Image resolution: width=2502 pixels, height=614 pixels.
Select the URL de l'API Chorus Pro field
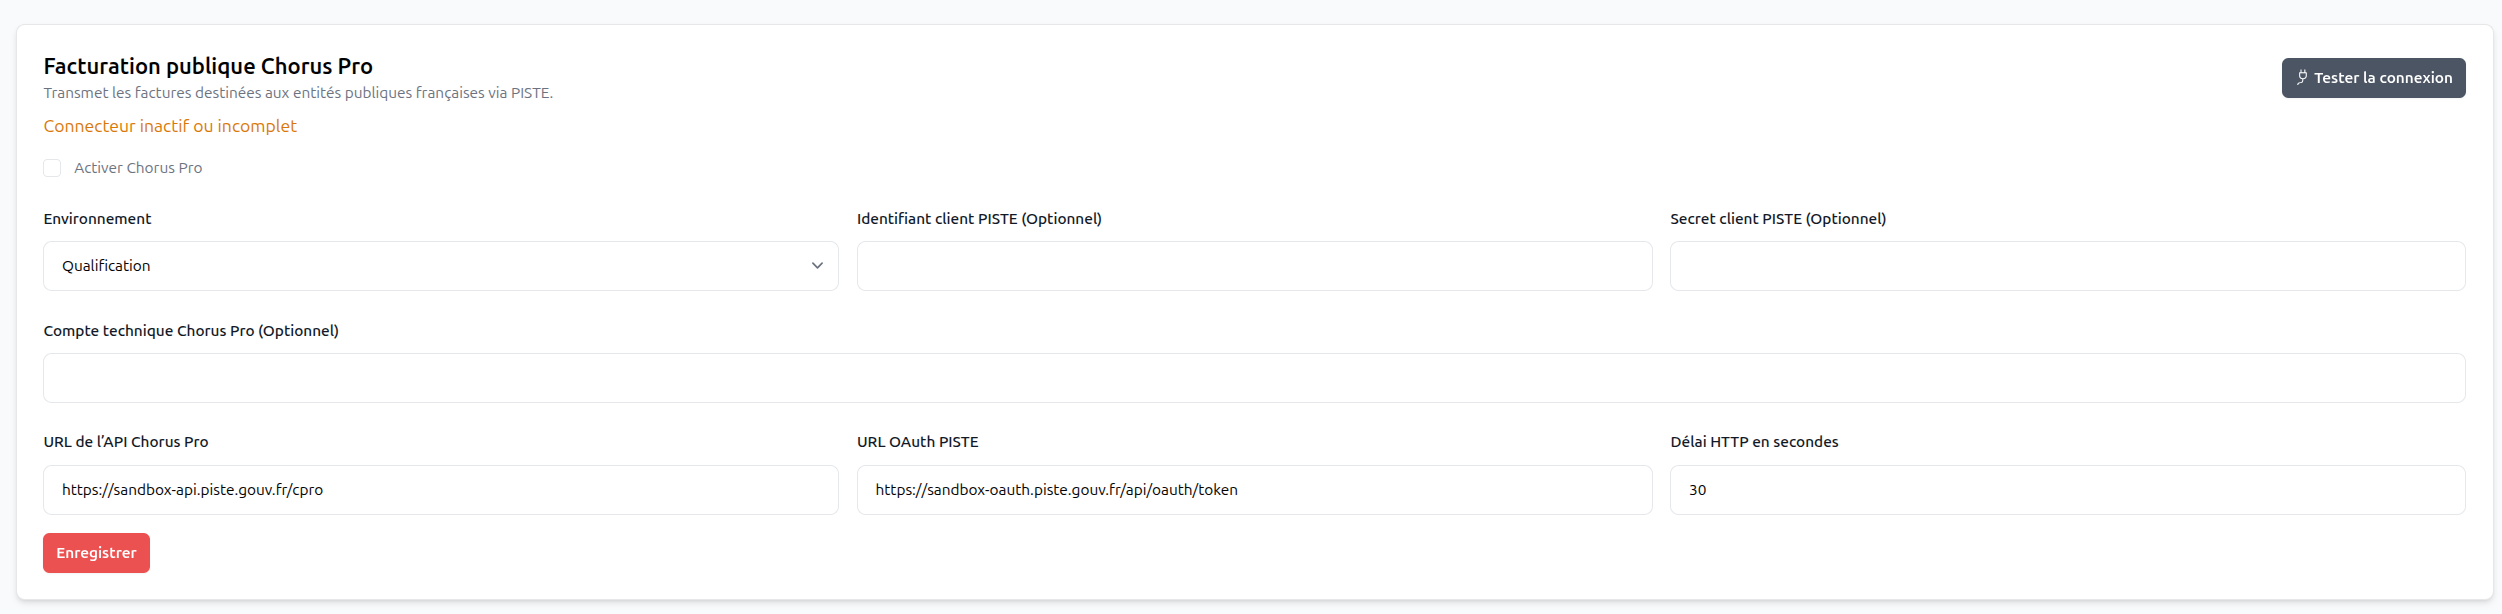(x=441, y=490)
